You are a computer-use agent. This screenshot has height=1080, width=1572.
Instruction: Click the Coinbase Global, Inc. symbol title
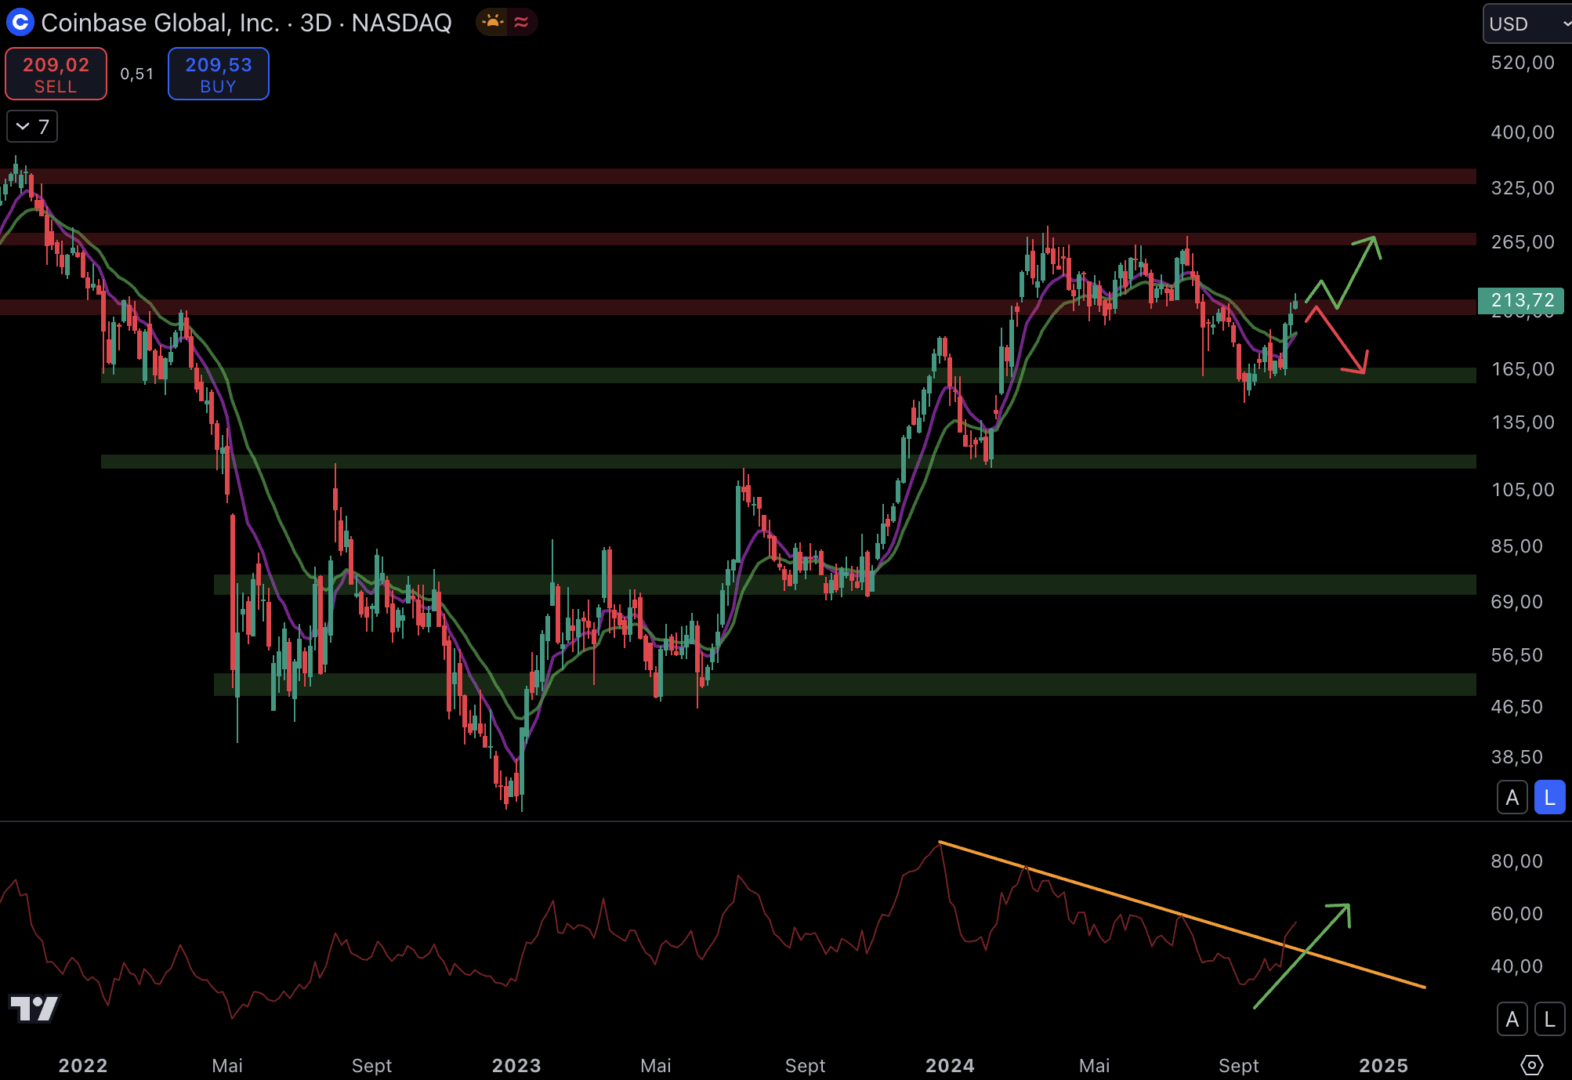point(159,22)
